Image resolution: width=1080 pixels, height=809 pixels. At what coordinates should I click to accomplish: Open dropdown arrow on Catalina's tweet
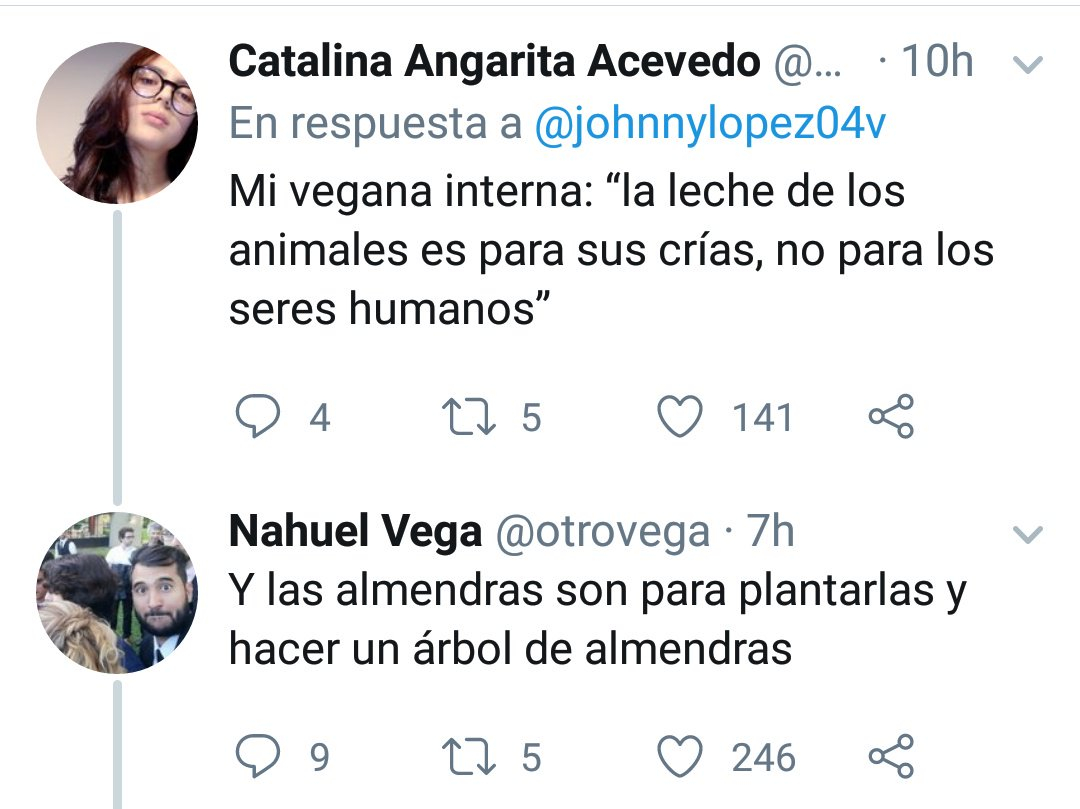point(1027,66)
